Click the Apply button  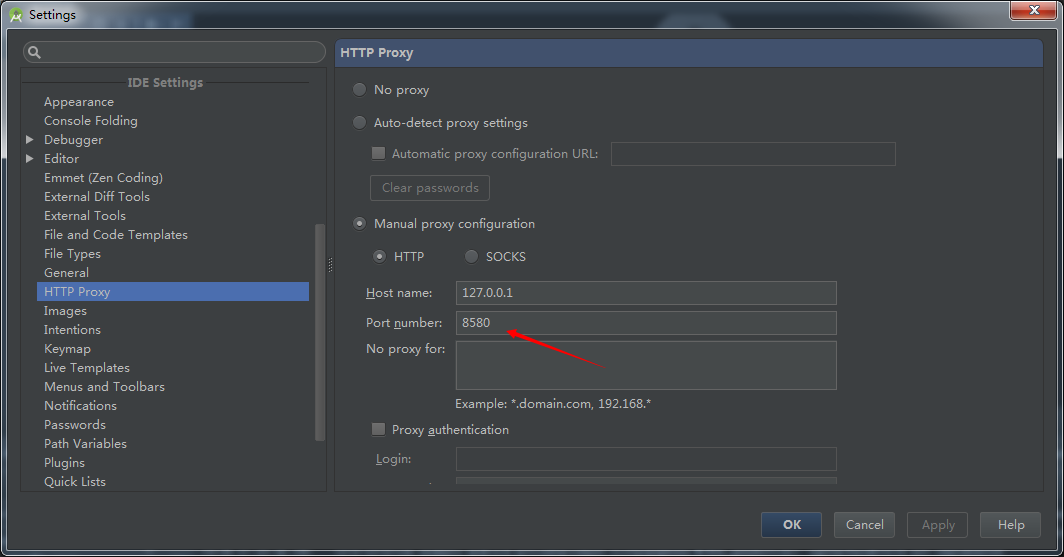coord(938,524)
